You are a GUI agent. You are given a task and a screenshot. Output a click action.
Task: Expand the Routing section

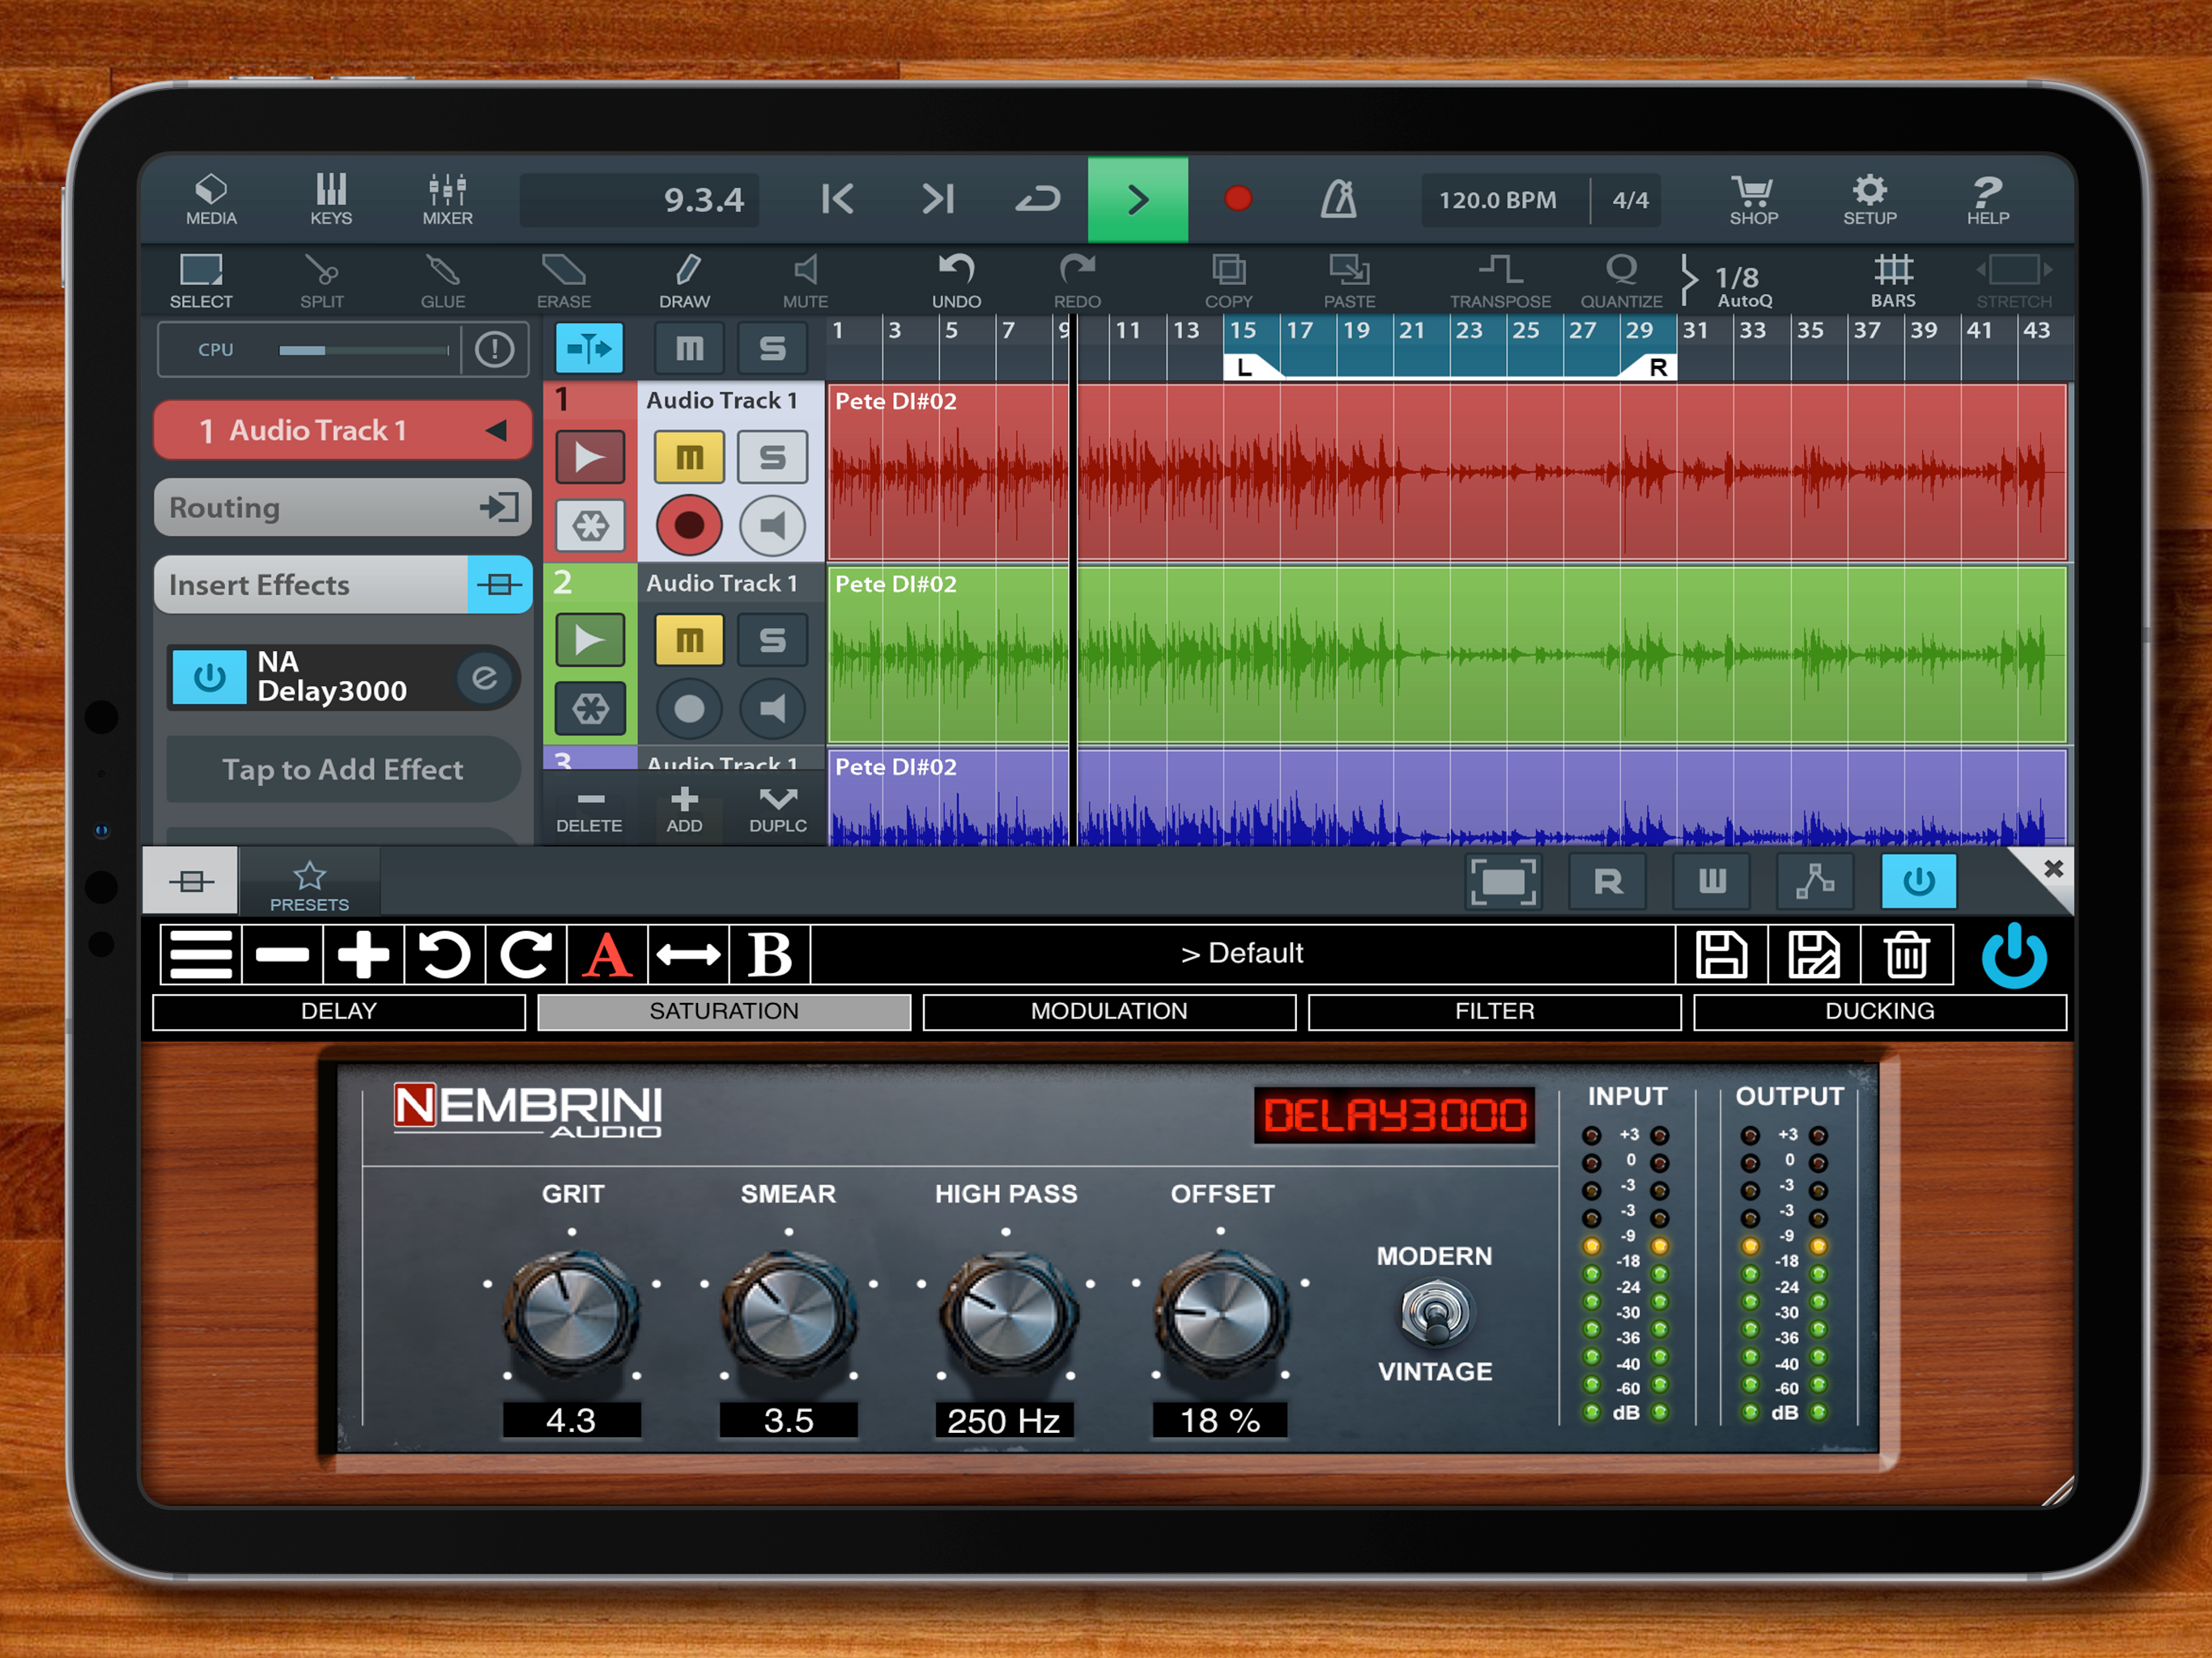(x=342, y=507)
